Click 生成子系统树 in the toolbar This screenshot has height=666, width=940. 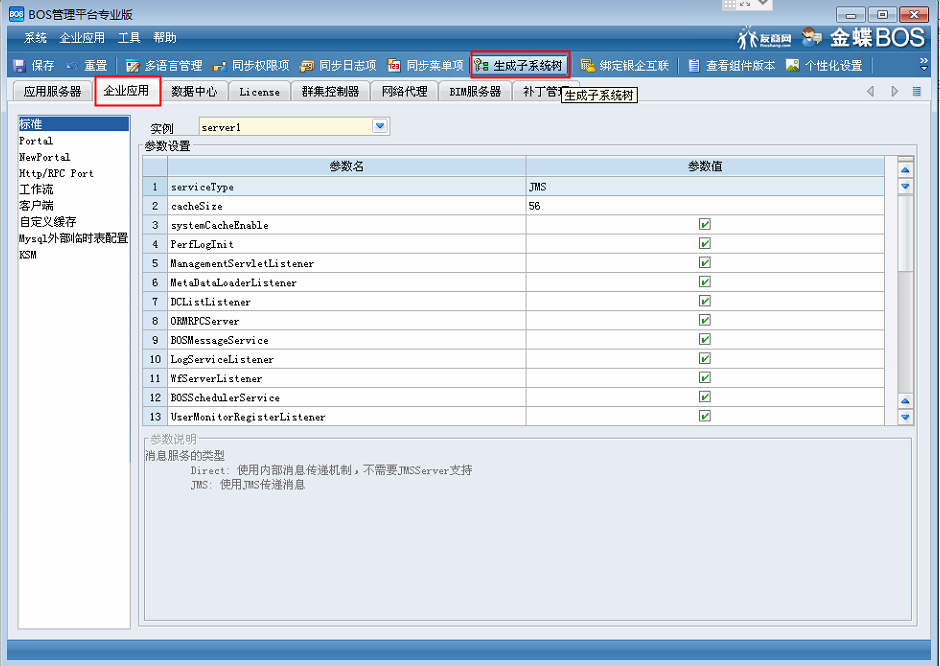coord(520,65)
